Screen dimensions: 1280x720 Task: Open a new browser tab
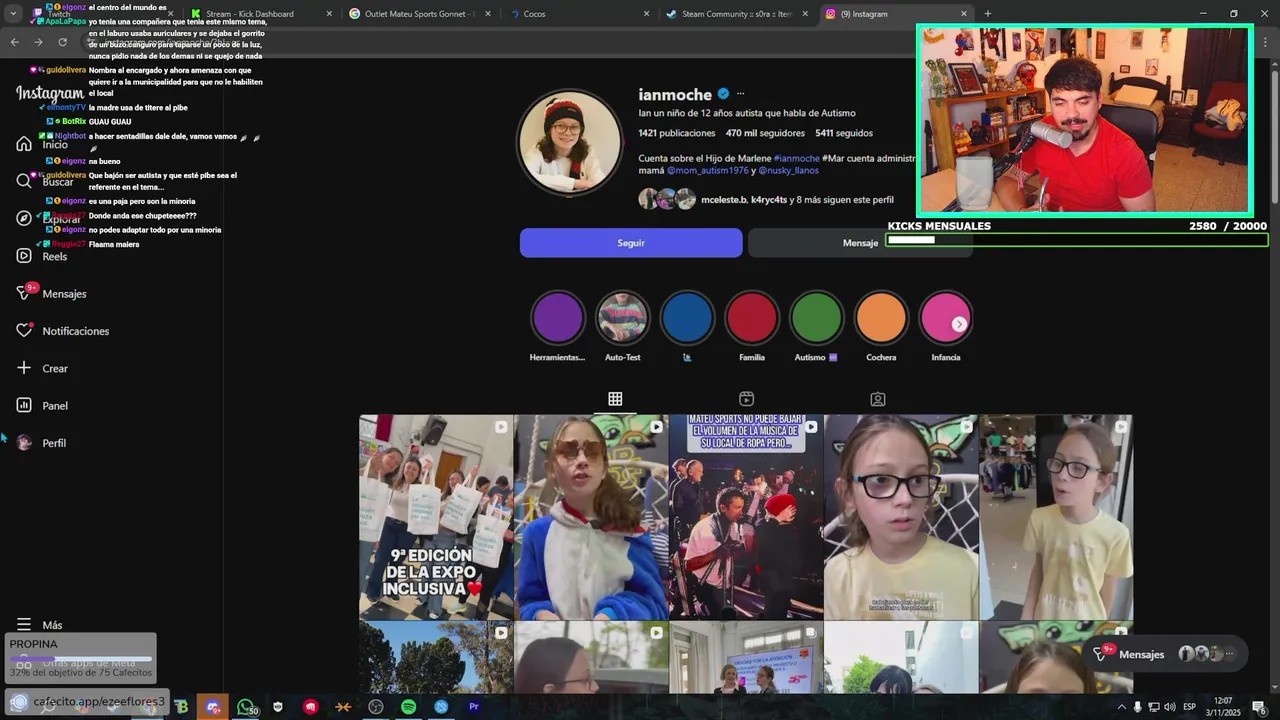987,14
